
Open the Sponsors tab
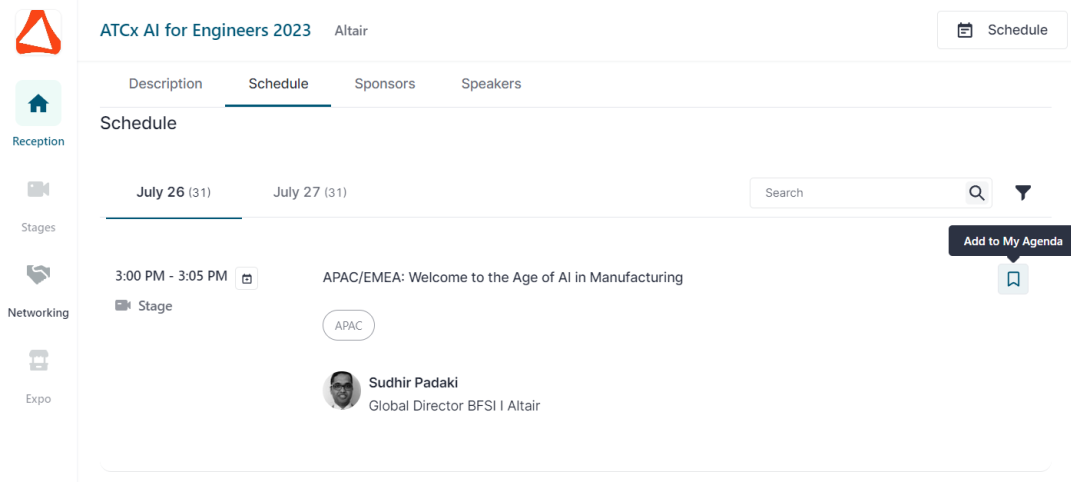click(385, 84)
